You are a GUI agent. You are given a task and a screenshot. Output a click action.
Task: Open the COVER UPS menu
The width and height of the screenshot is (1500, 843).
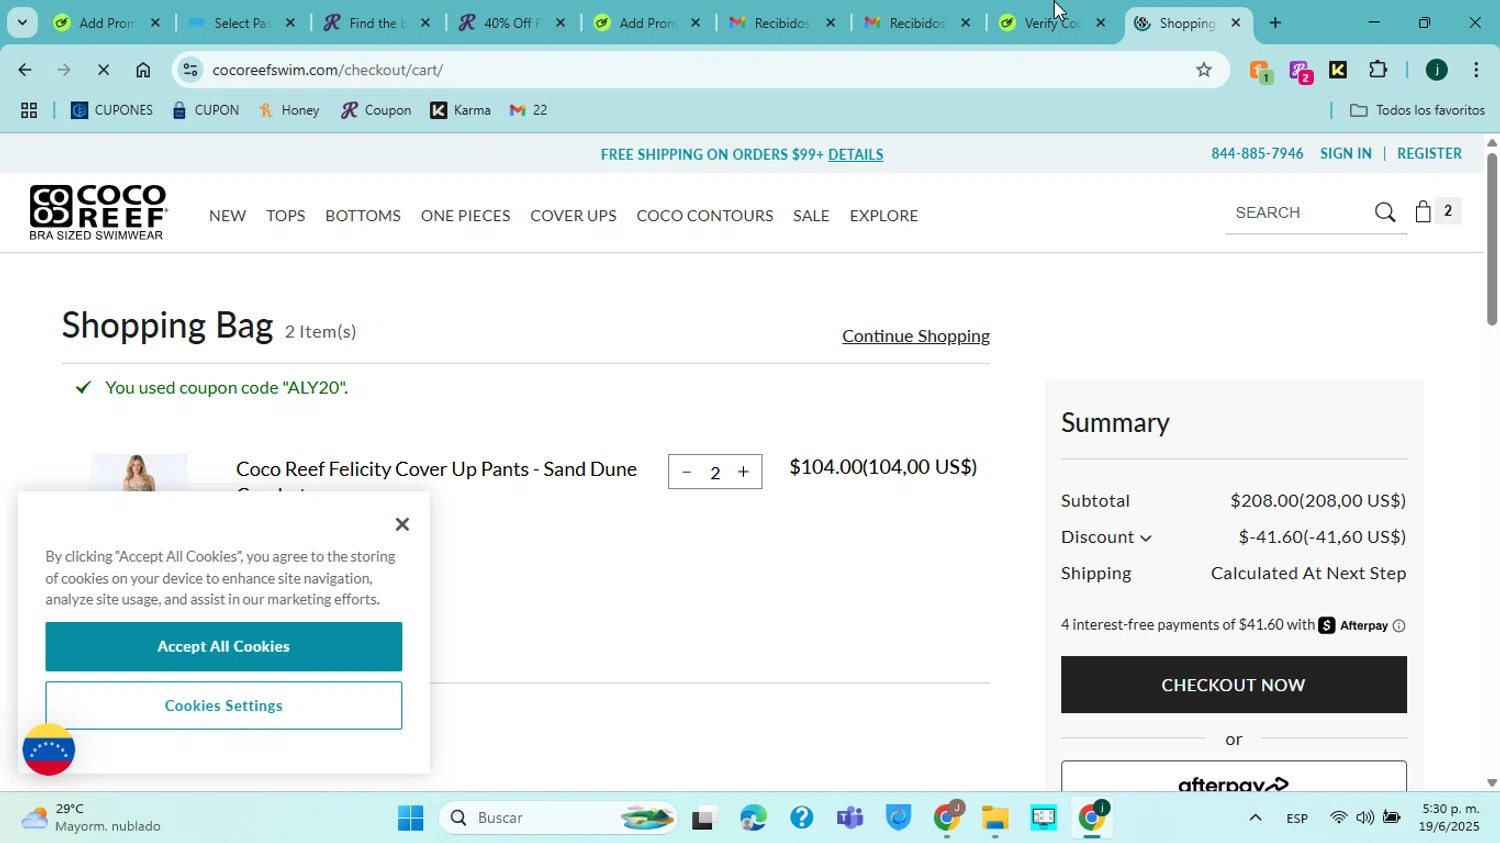click(573, 216)
